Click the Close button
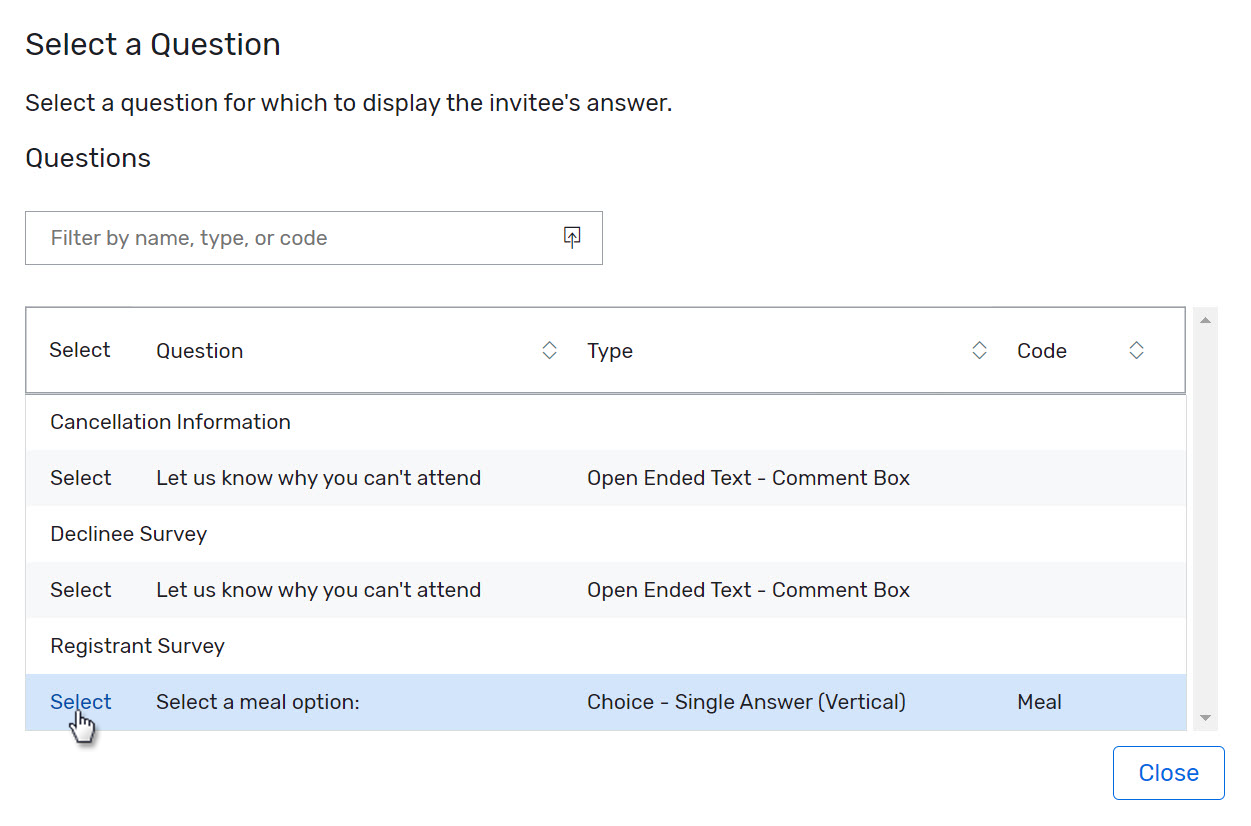 [1168, 772]
